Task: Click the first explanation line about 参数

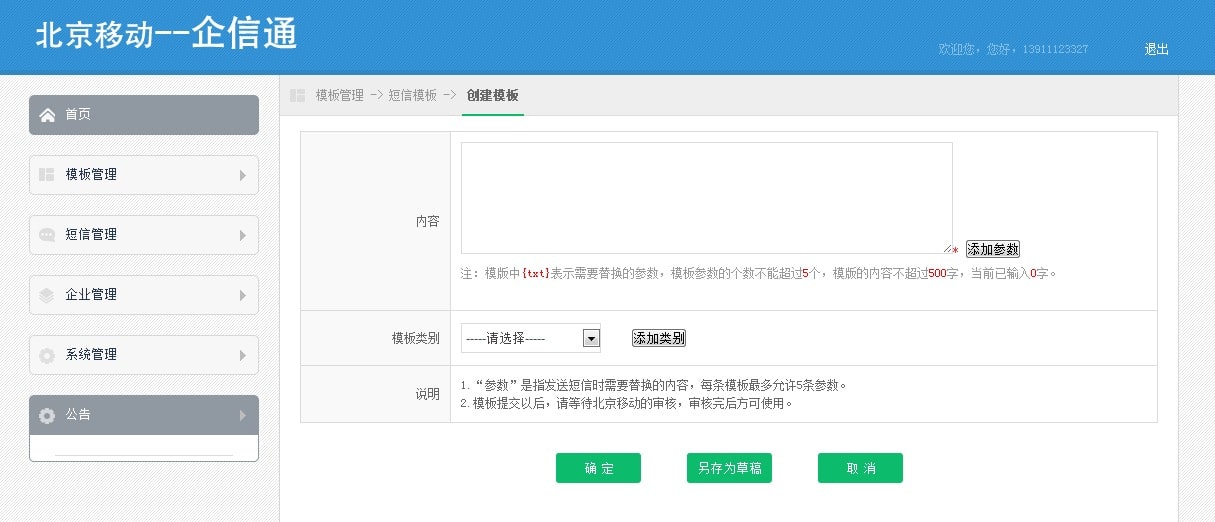Action: pyautogui.click(x=654, y=385)
